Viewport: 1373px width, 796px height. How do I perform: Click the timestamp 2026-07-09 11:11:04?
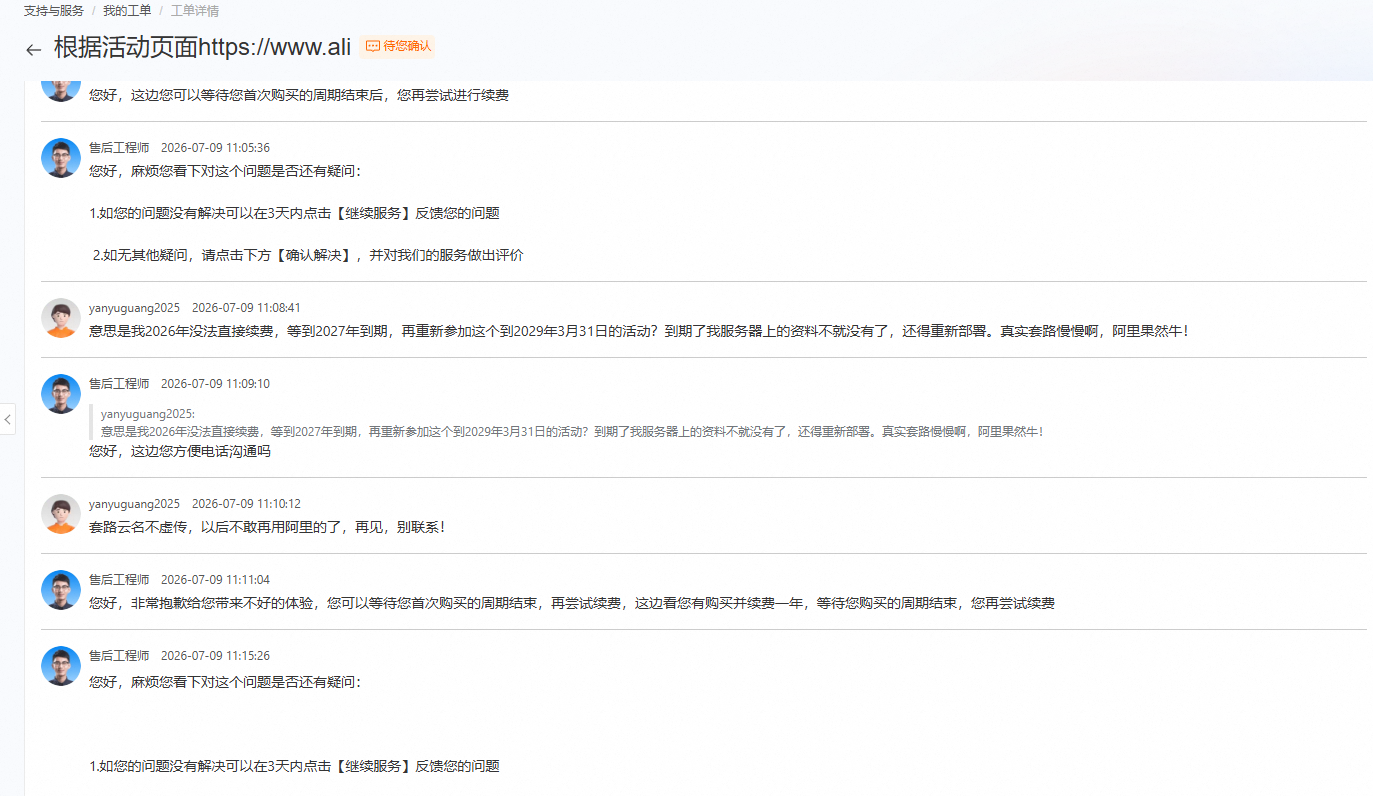pos(215,580)
